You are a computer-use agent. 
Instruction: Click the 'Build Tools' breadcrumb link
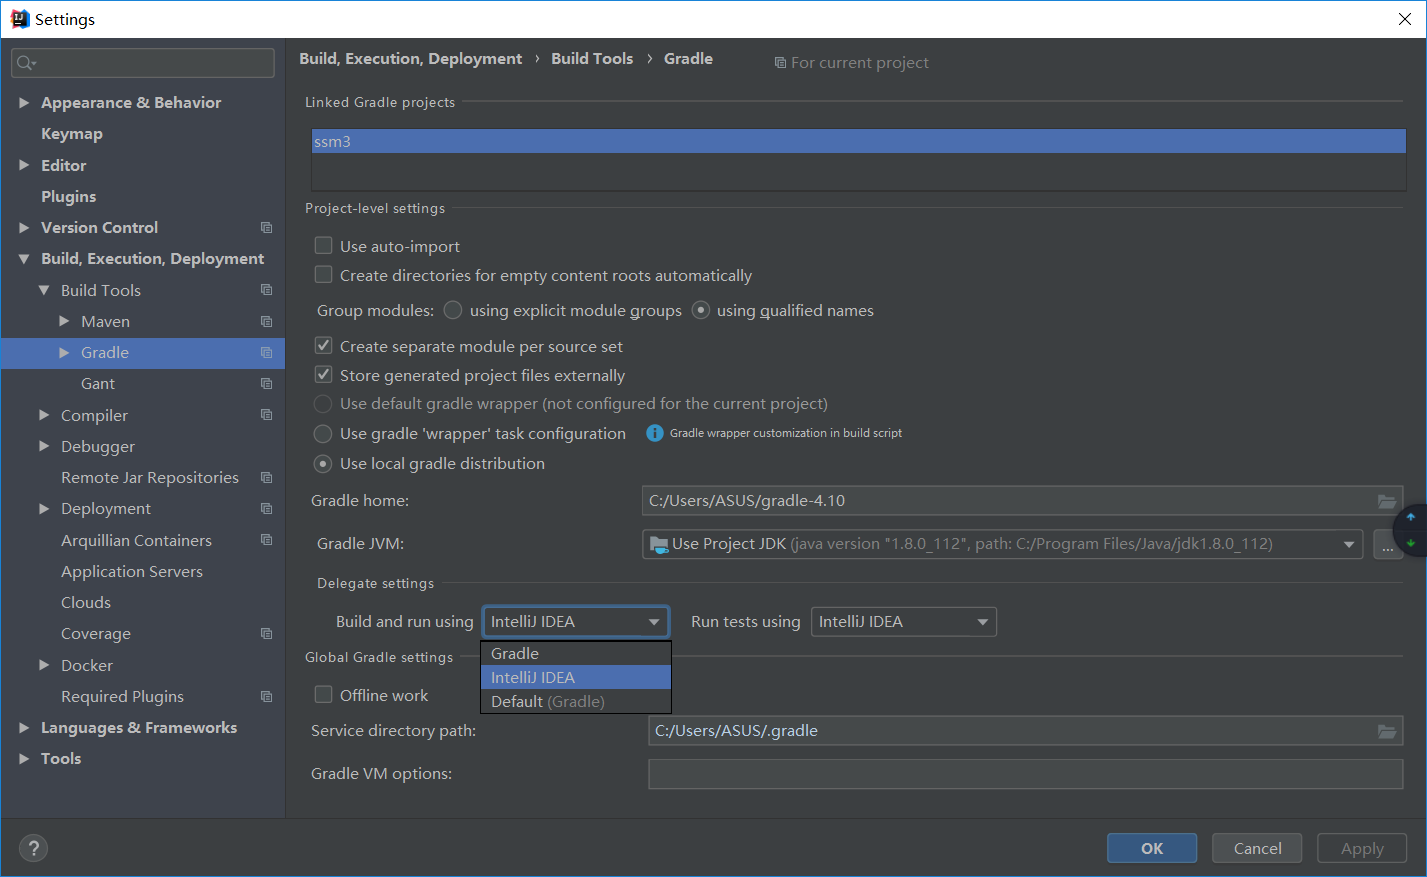coord(591,58)
